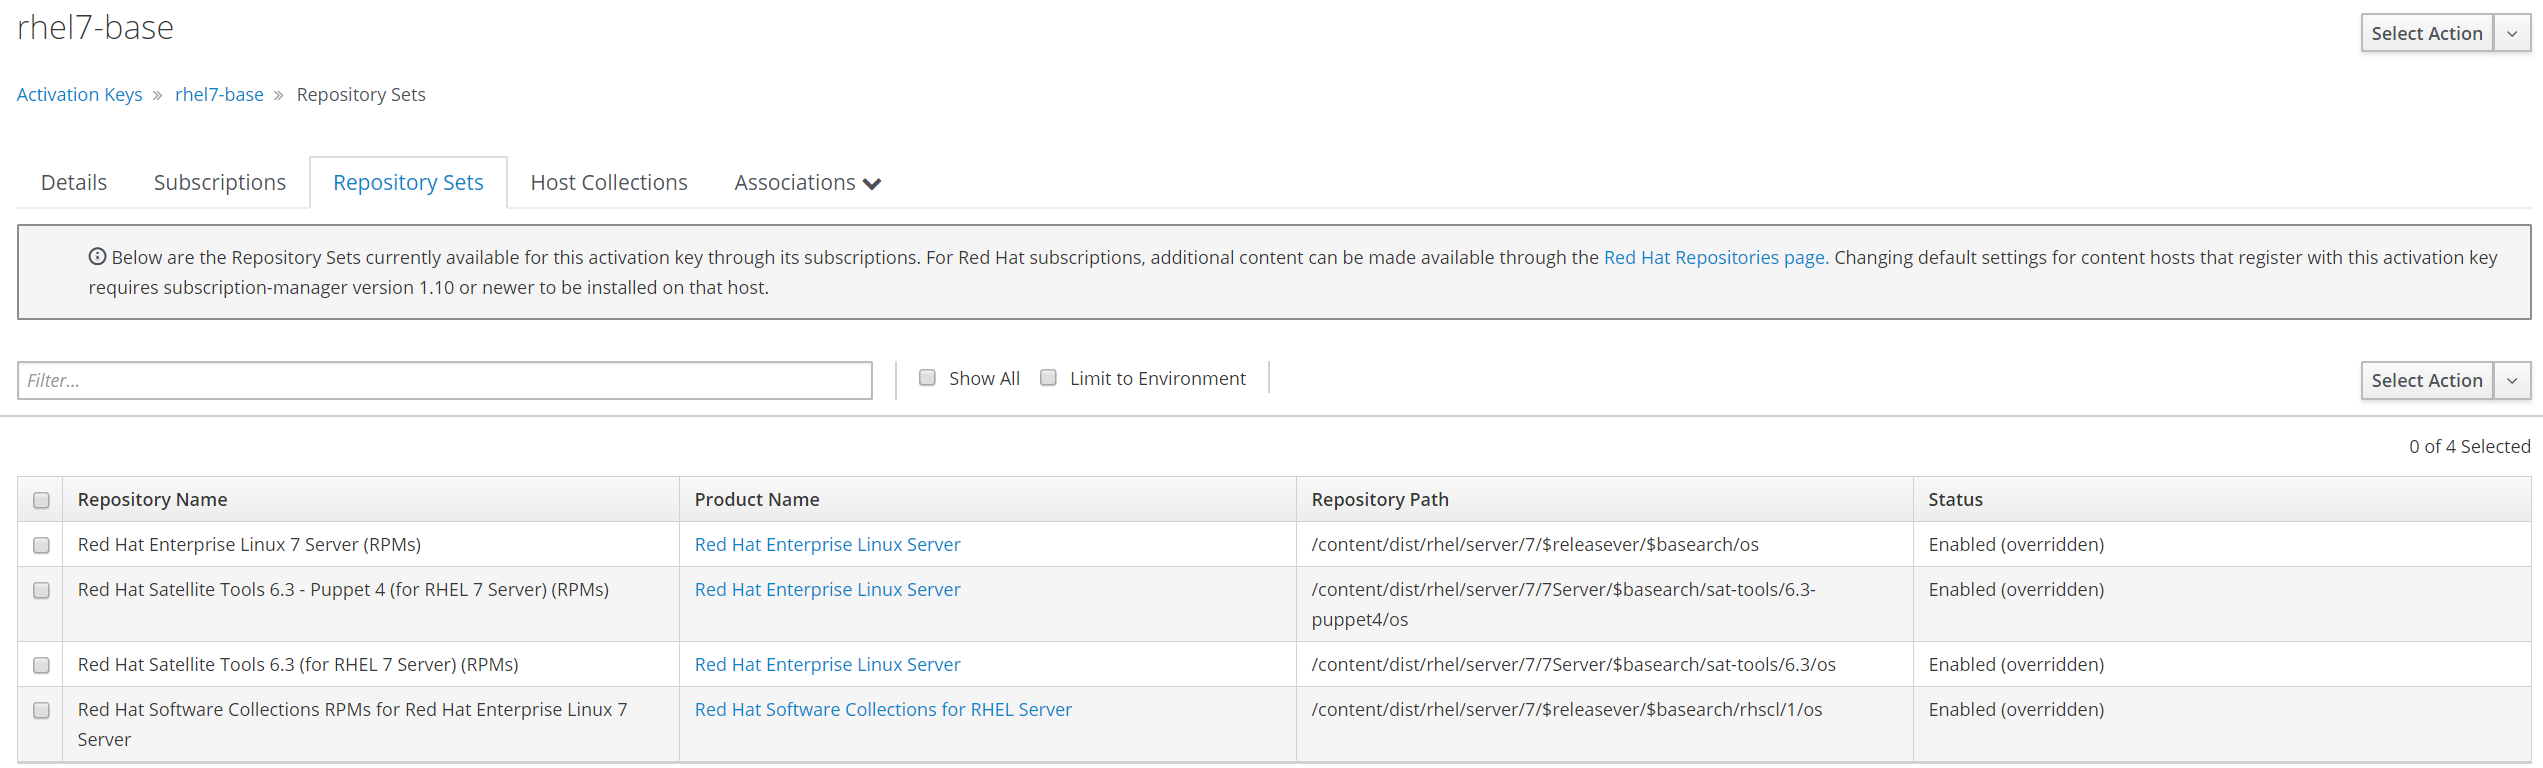This screenshot has height=768, width=2543.
Task: Click the caret icon next to Associations
Action: pyautogui.click(x=872, y=184)
